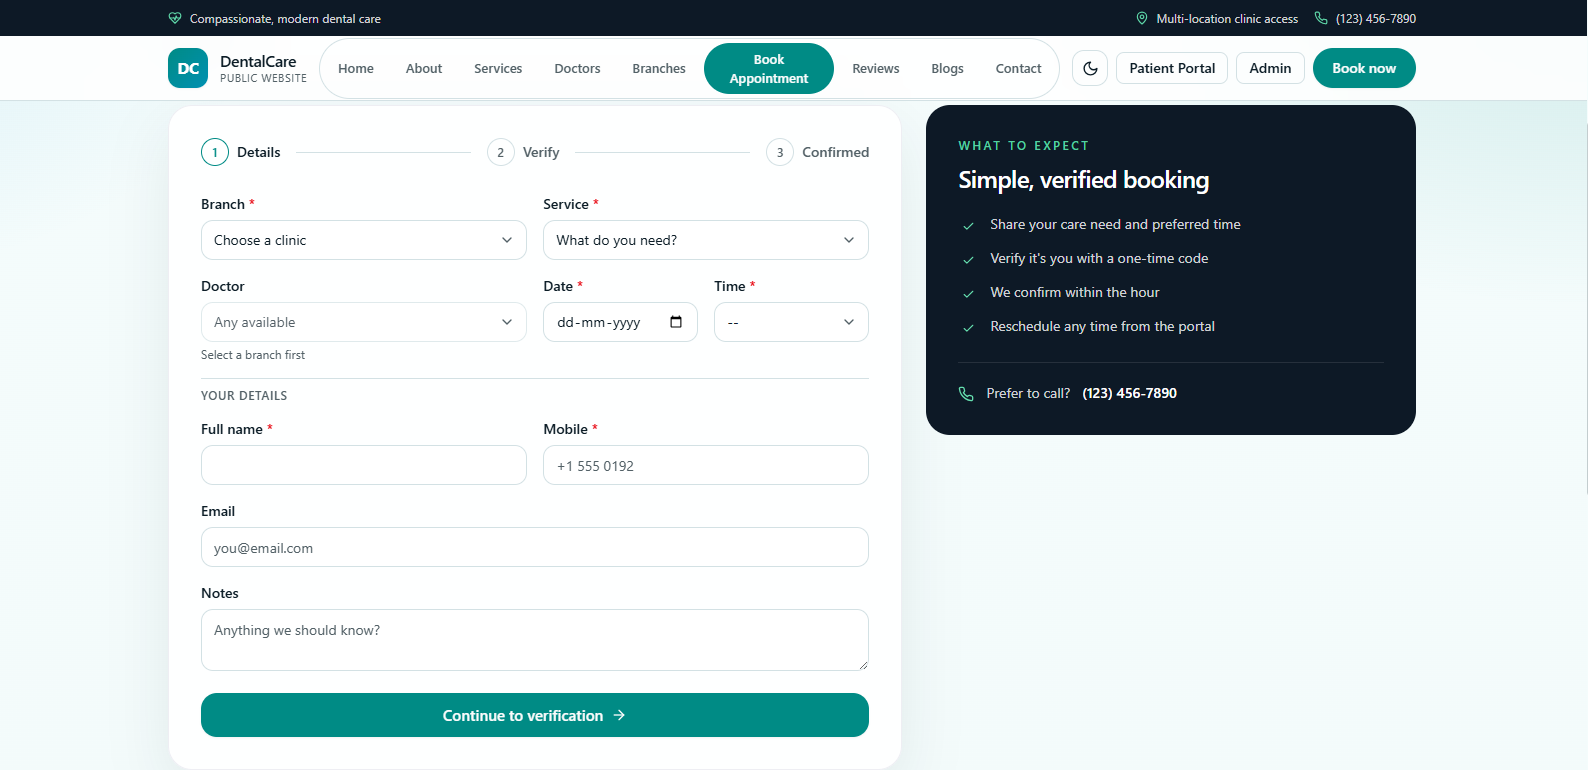This screenshot has height=770, width=1588.
Task: Click 'Multi-location clinic access' text
Action: point(1227,18)
